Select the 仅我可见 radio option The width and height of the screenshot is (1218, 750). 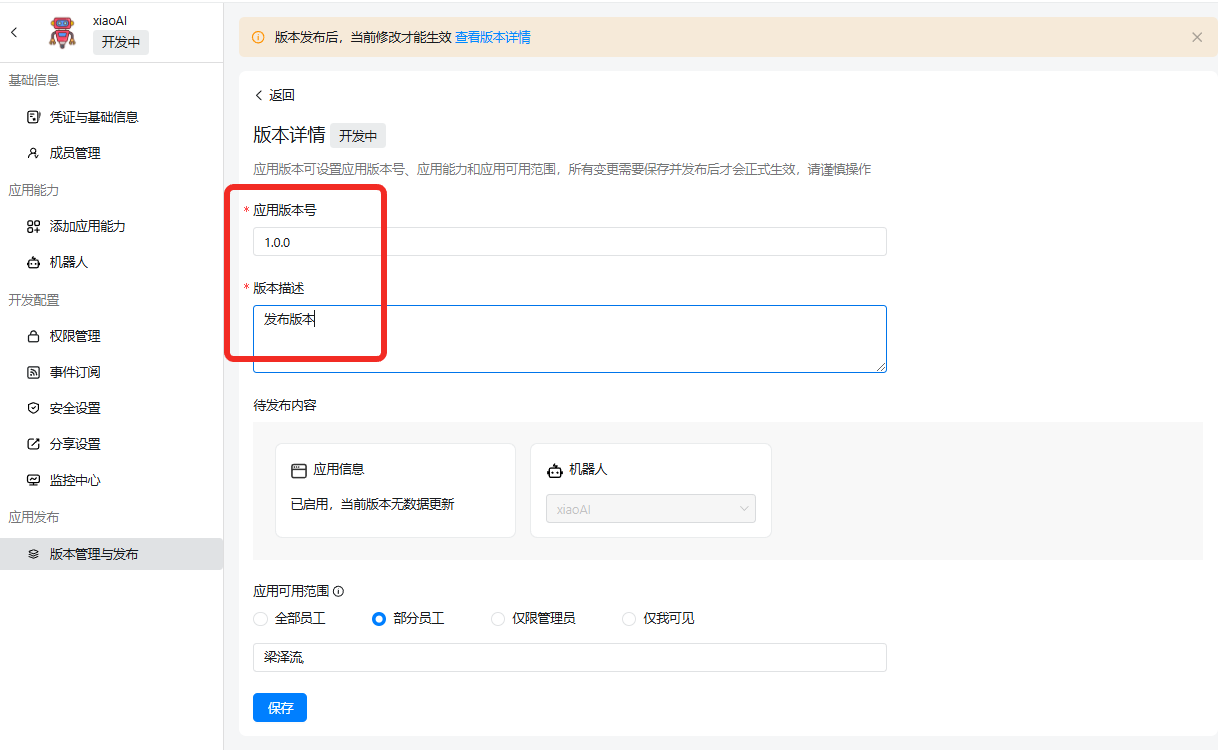click(629, 619)
